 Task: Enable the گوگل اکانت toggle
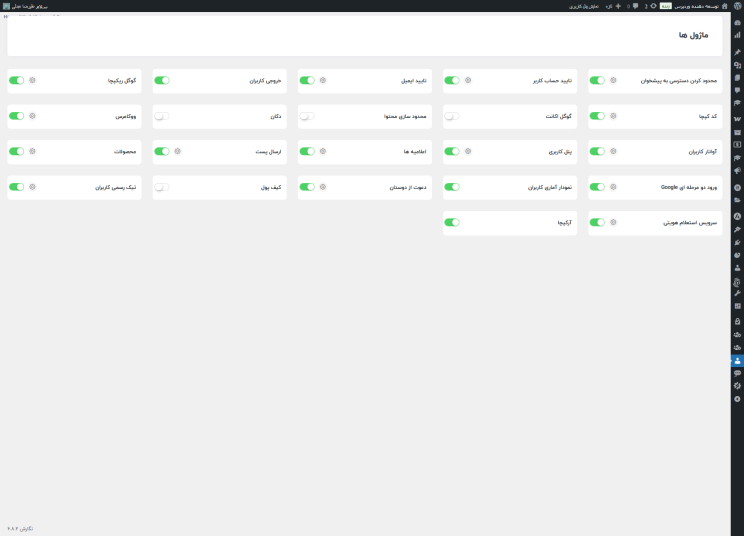[452, 116]
